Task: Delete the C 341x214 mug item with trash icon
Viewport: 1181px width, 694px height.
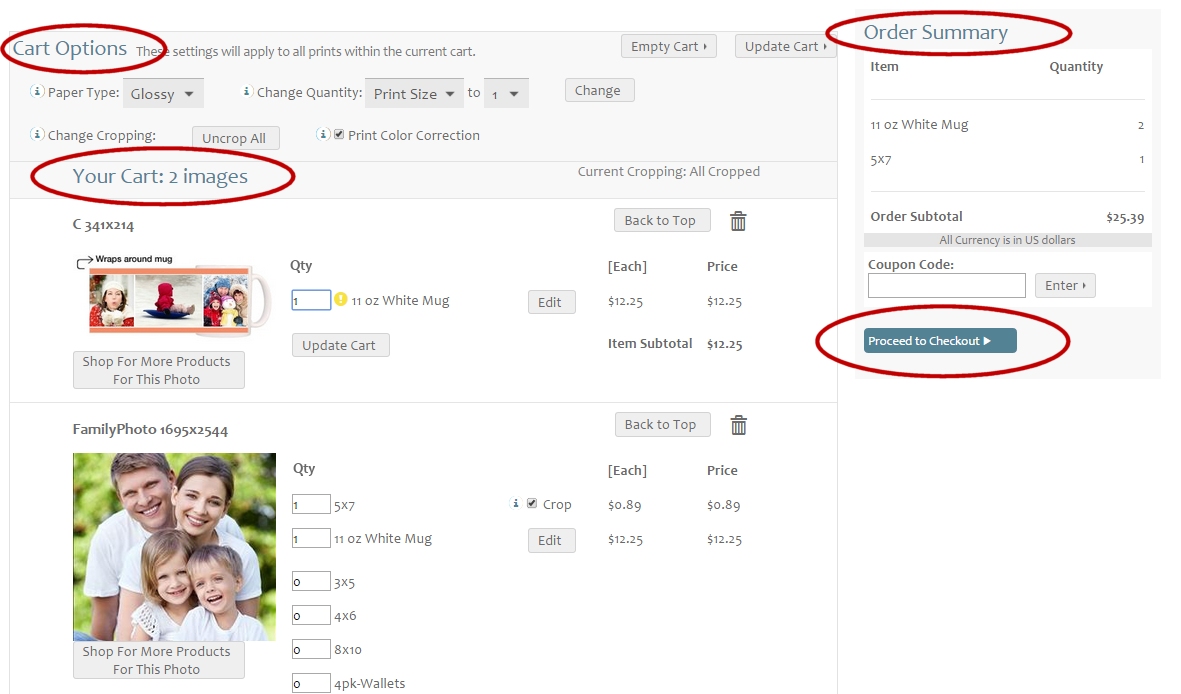Action: [x=738, y=221]
